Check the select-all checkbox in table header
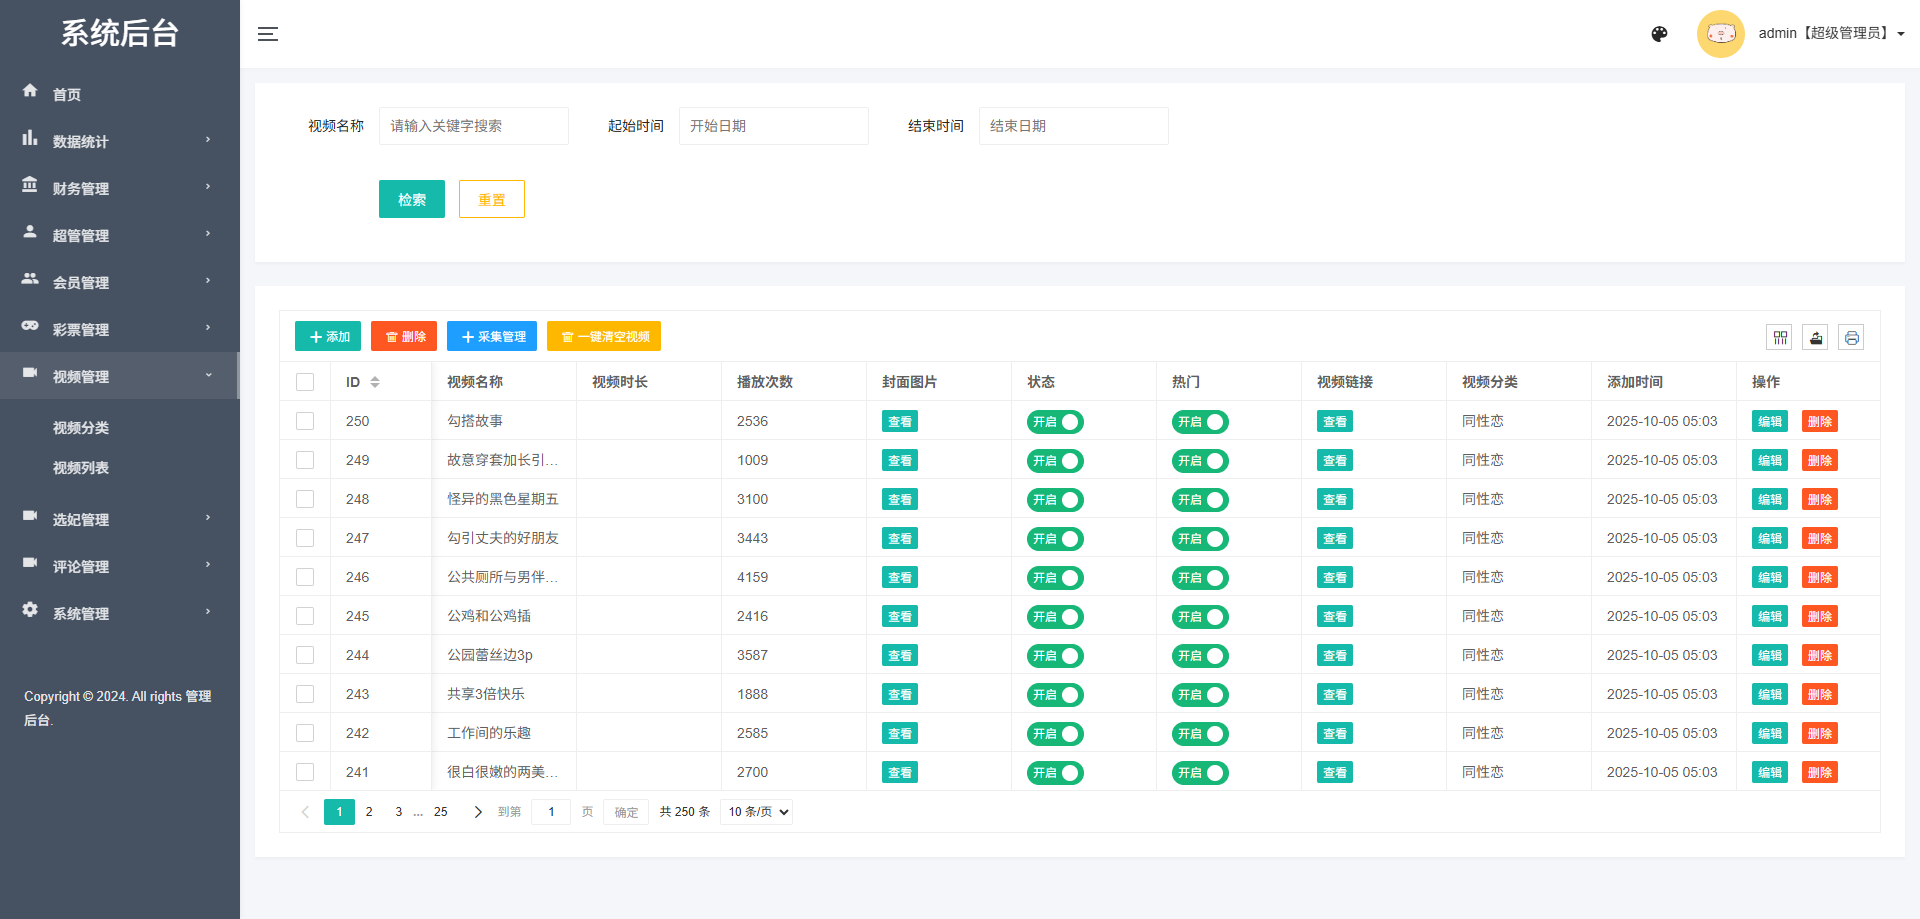The width and height of the screenshot is (1920, 919). 305,381
